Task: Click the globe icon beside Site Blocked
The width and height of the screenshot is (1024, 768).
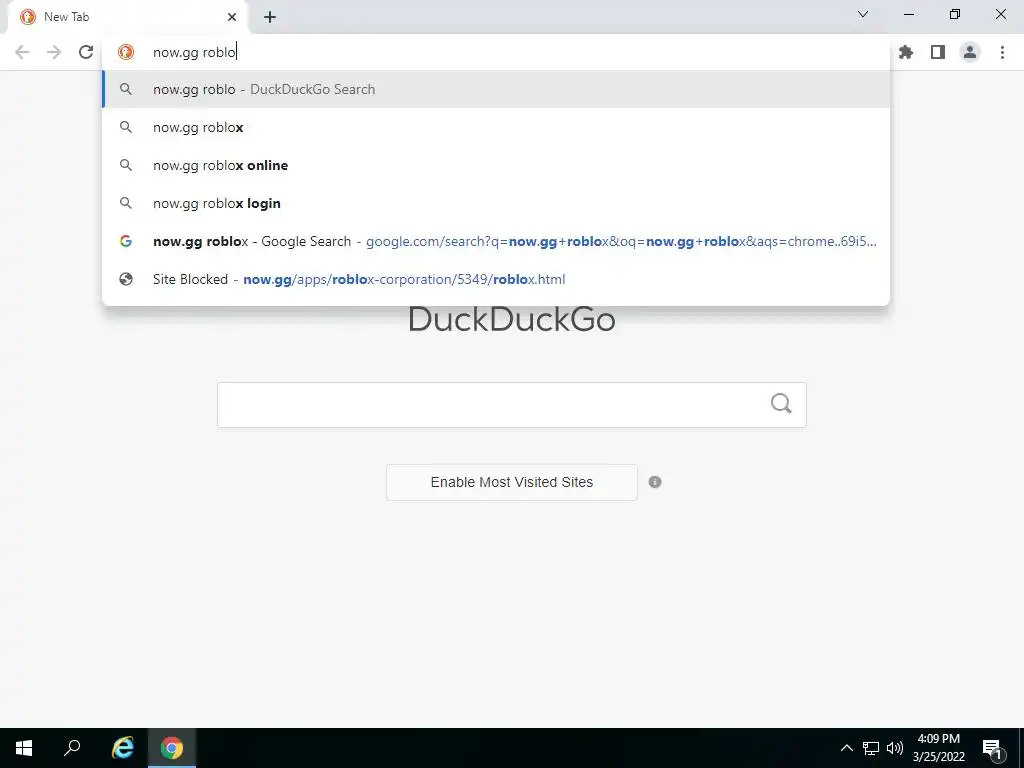Action: (126, 279)
